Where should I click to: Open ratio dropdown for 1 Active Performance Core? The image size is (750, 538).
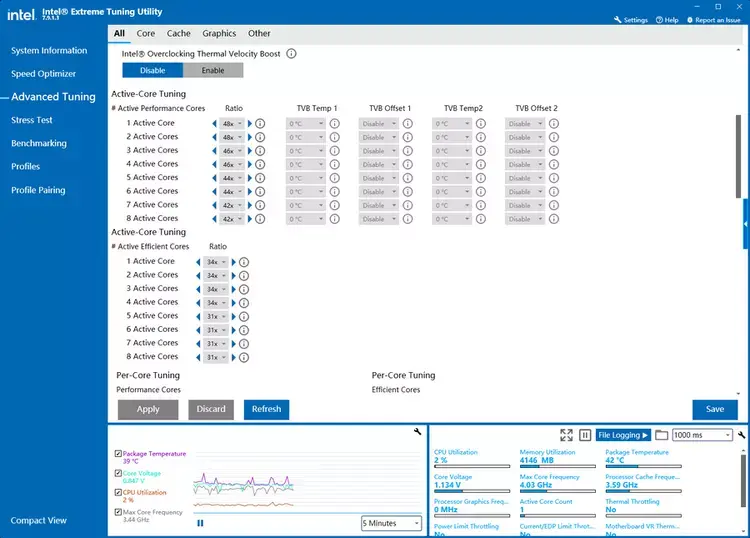point(232,123)
